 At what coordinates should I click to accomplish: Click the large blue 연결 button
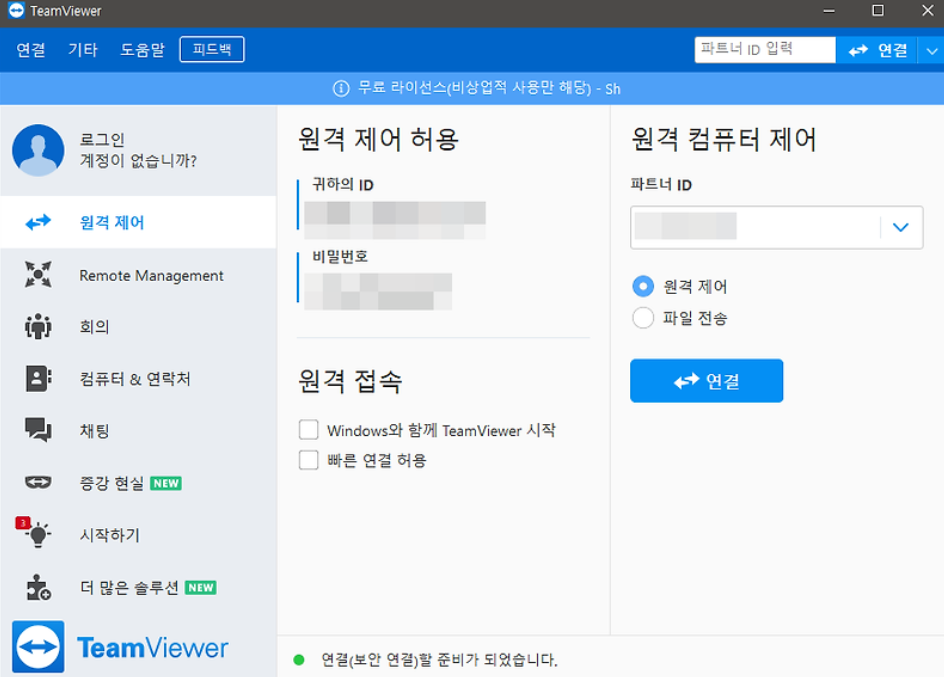pos(707,381)
